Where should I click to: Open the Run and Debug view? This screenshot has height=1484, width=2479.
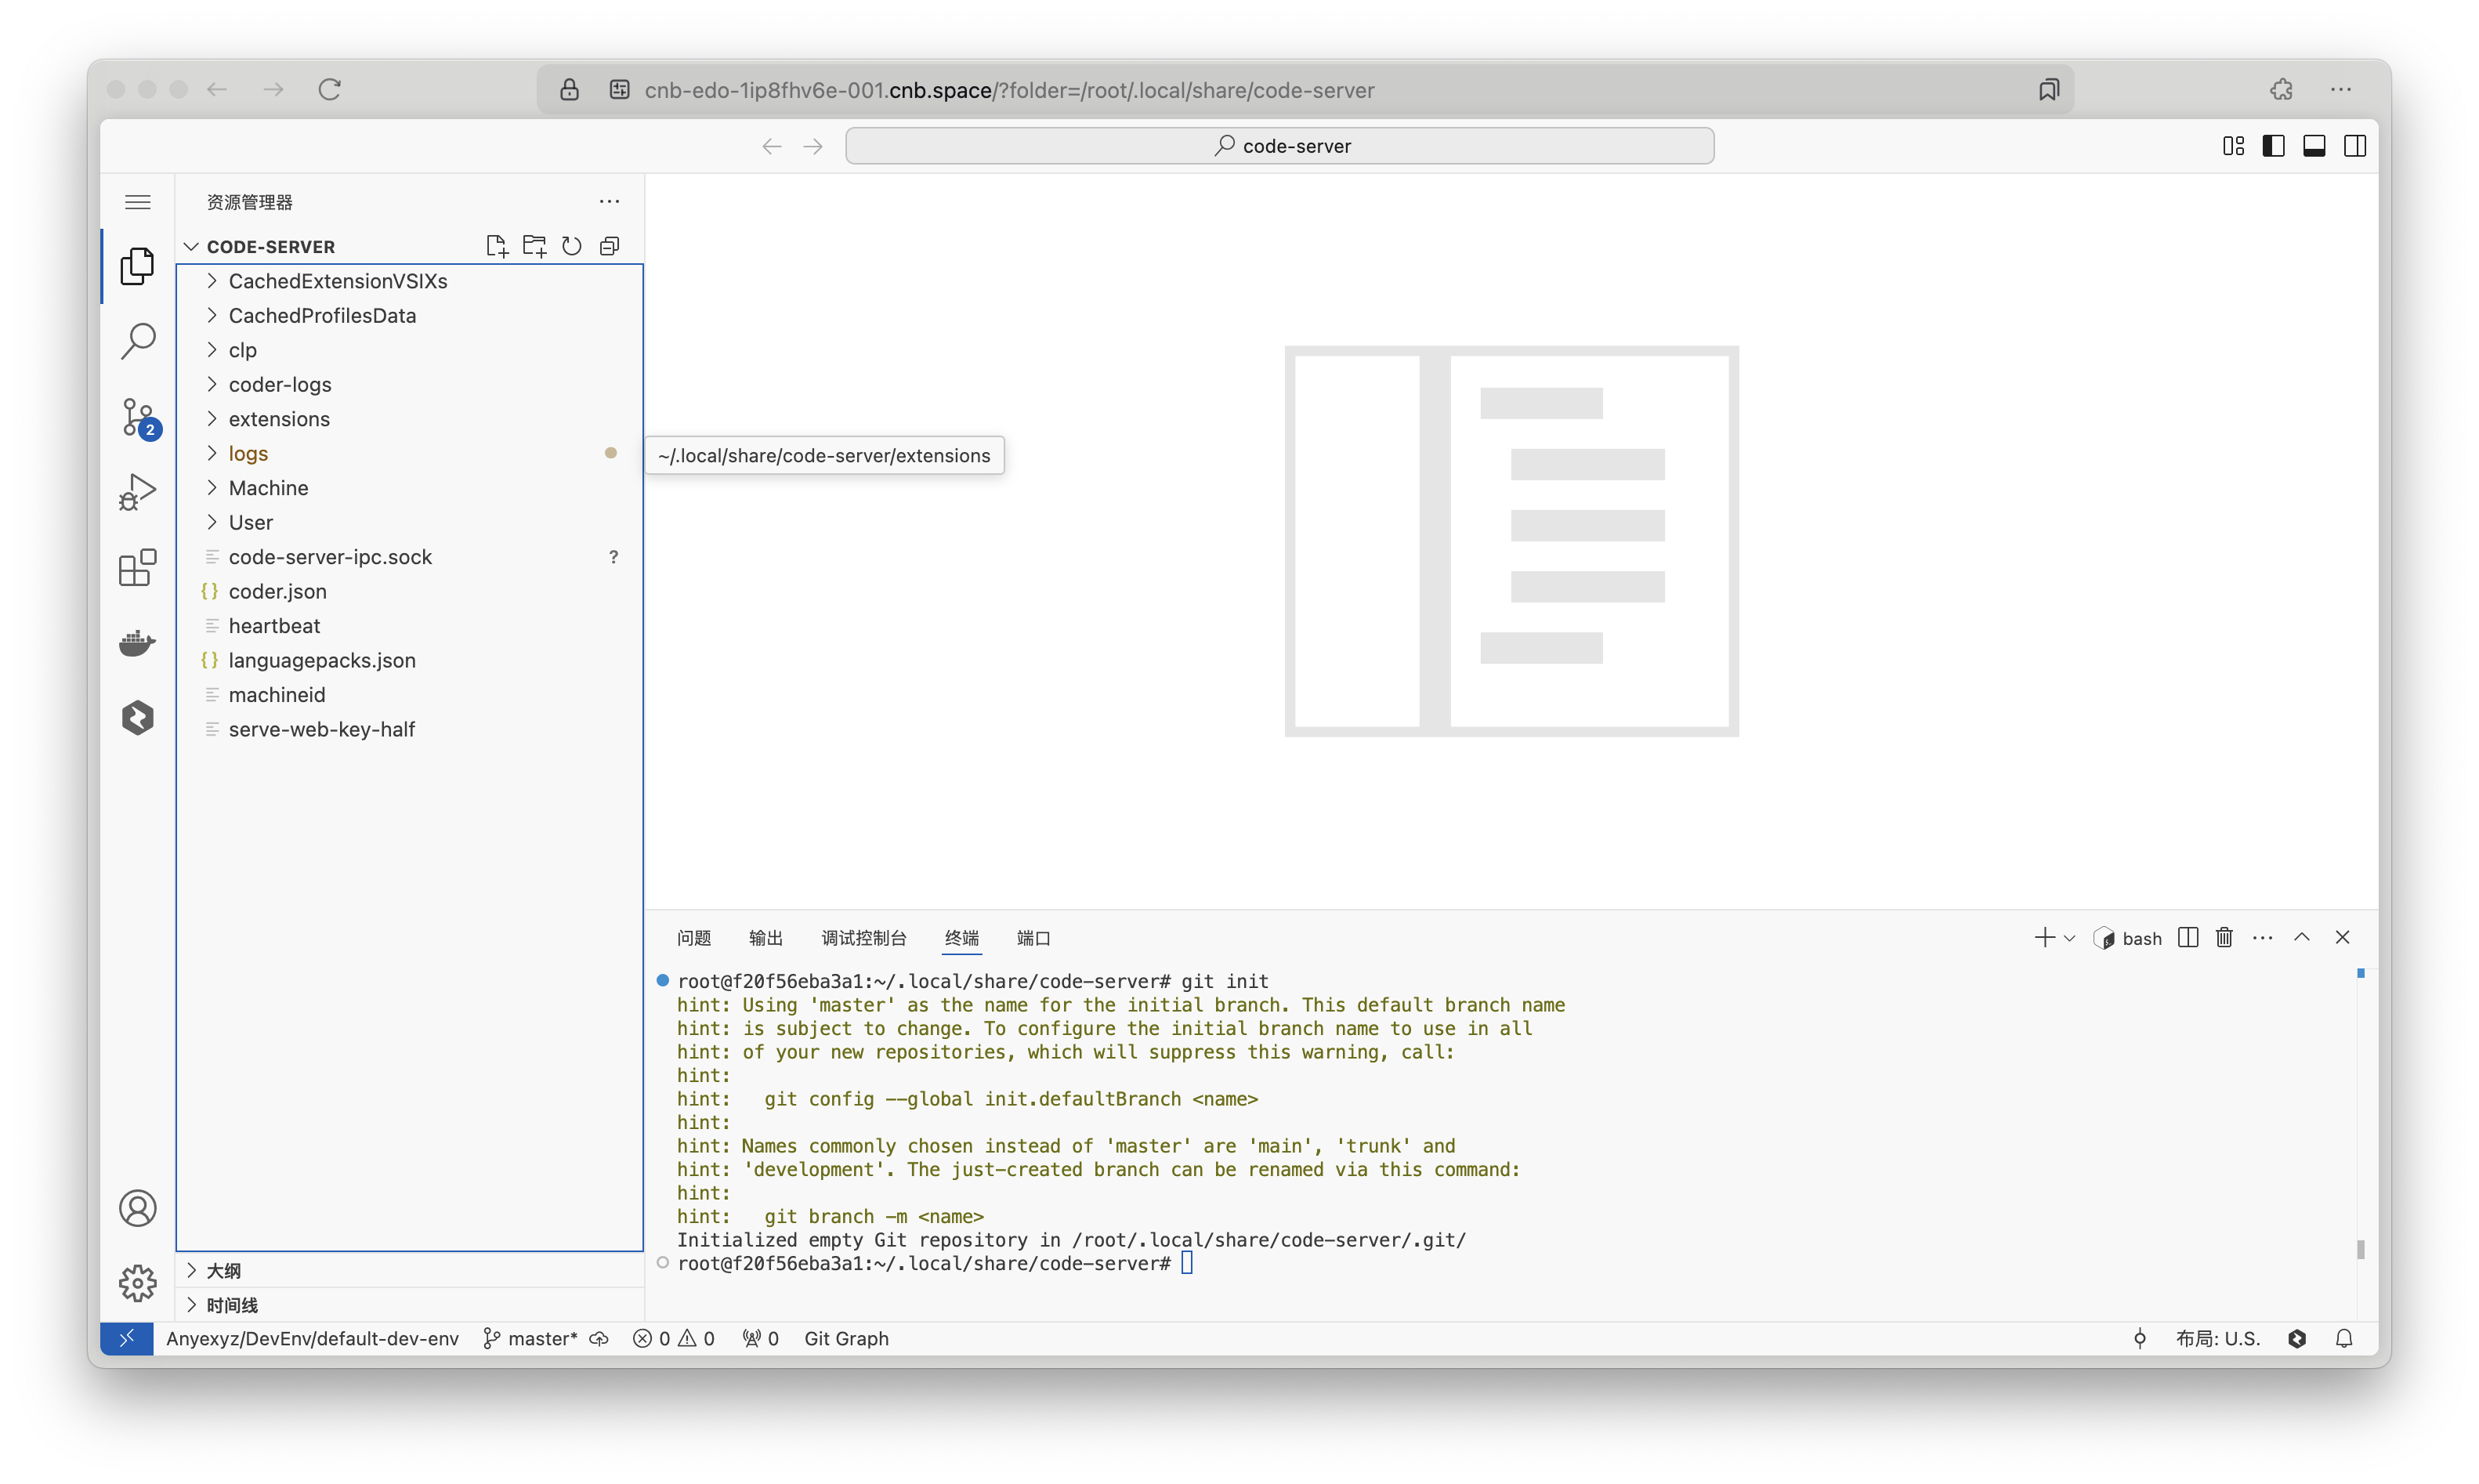(x=137, y=491)
